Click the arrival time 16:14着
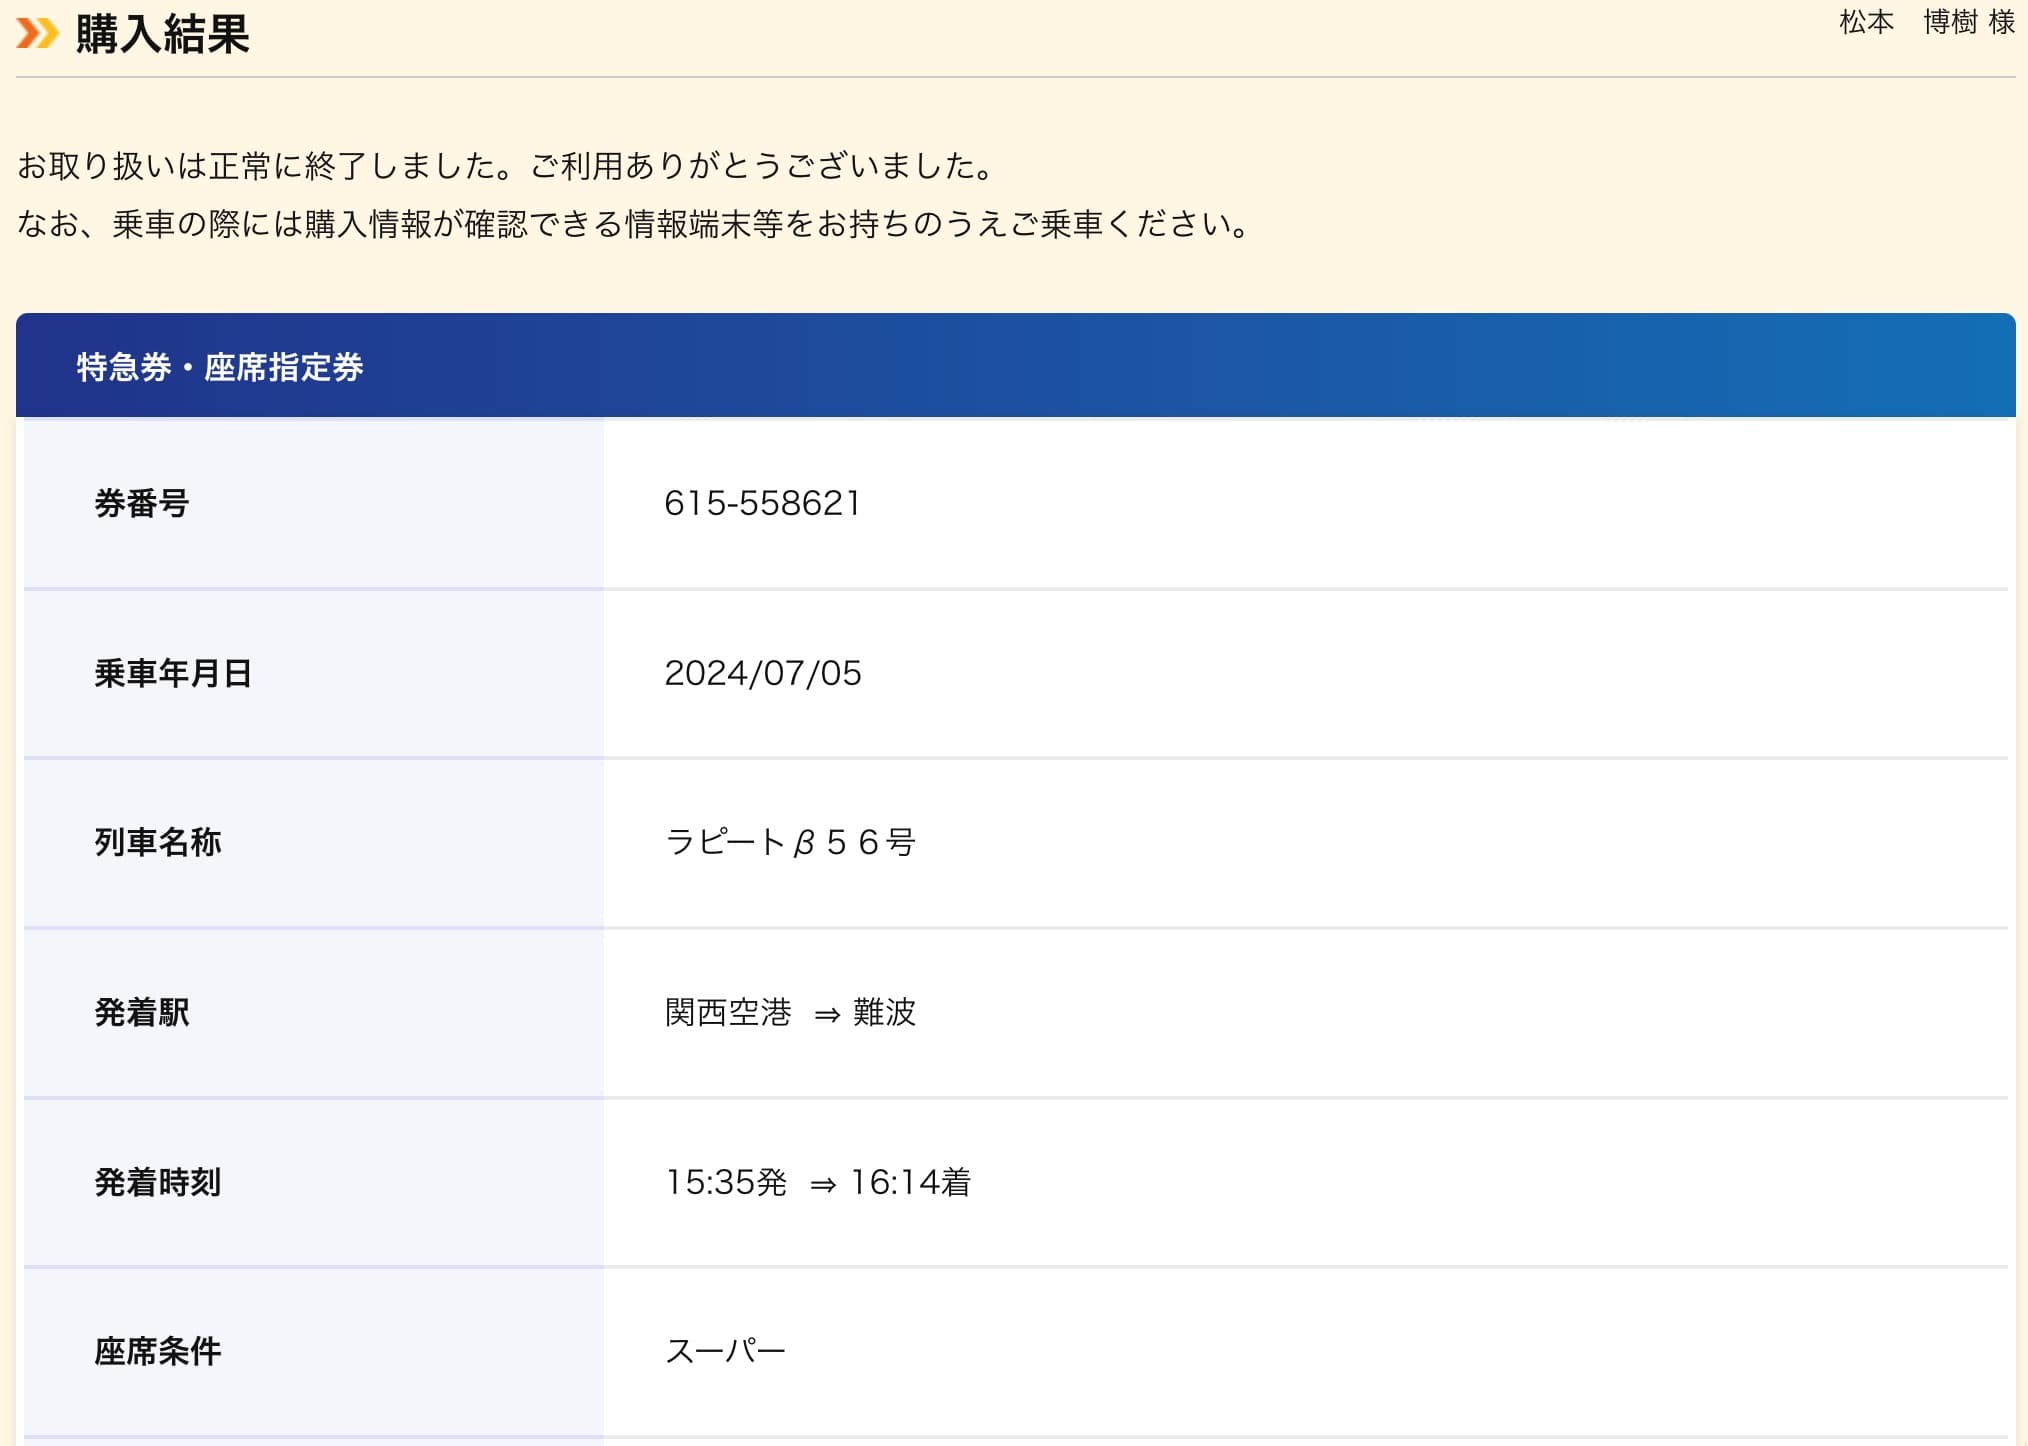This screenshot has height=1446, width=2028. point(910,1182)
